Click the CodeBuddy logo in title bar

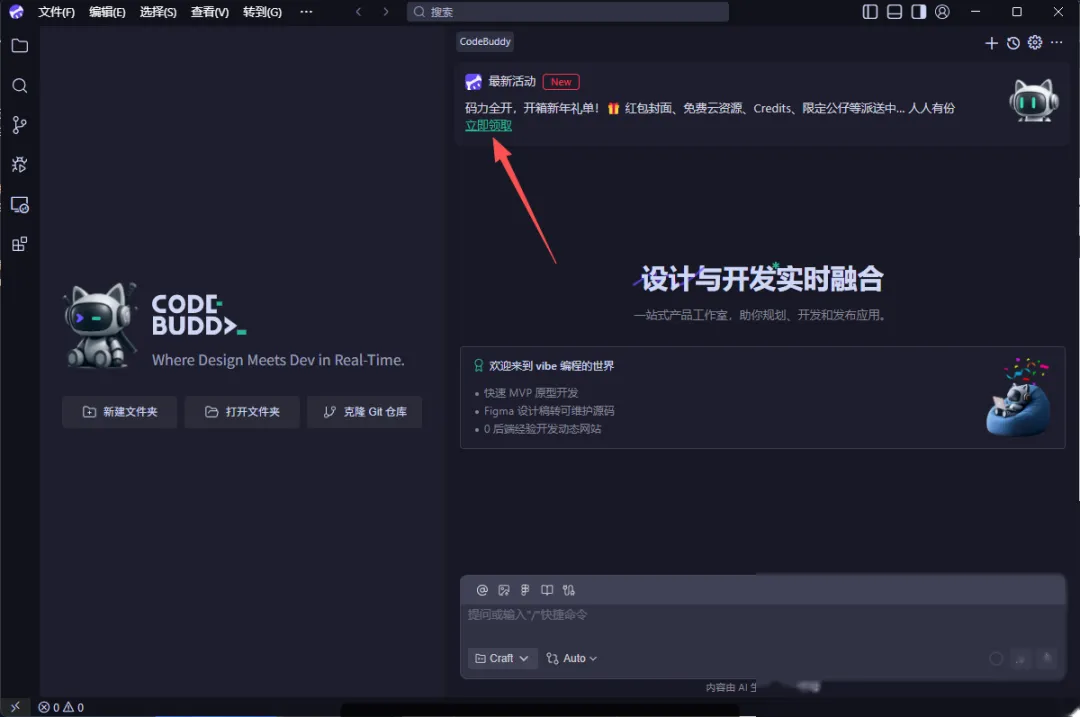click(x=16, y=12)
